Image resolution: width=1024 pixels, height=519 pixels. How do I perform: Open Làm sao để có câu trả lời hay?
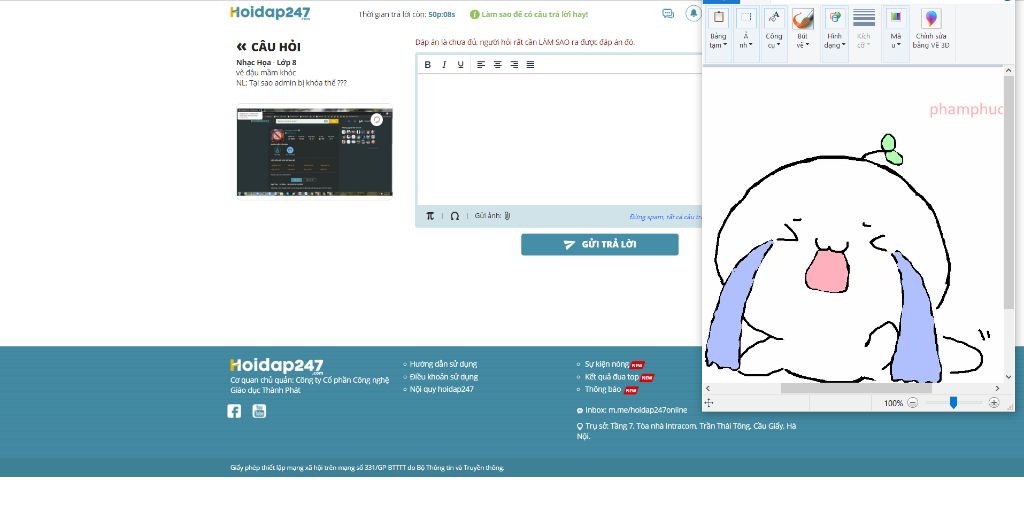click(x=529, y=14)
